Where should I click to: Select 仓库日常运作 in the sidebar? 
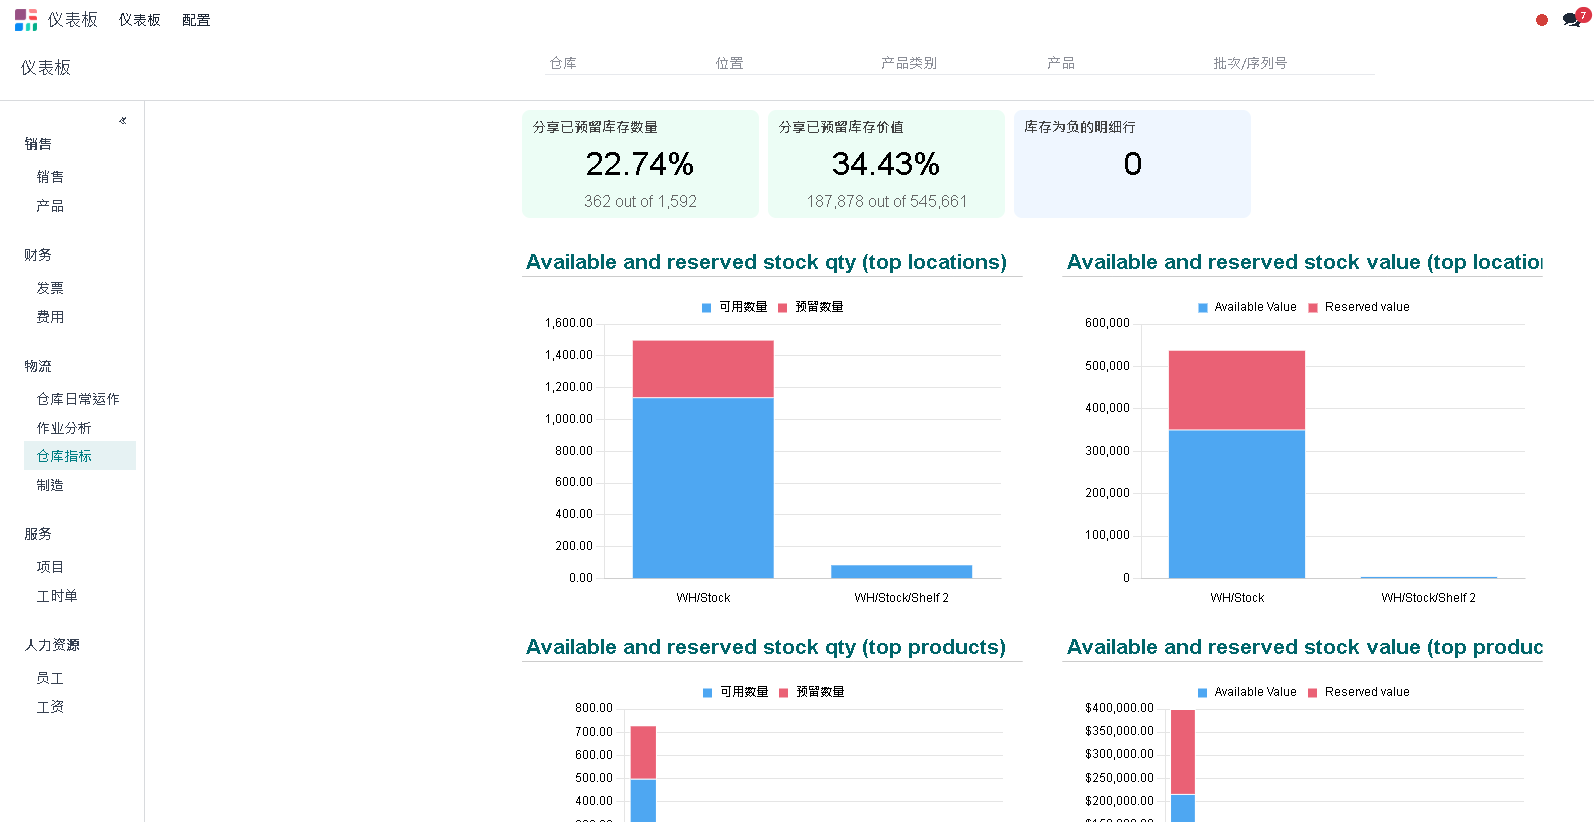[x=78, y=399]
